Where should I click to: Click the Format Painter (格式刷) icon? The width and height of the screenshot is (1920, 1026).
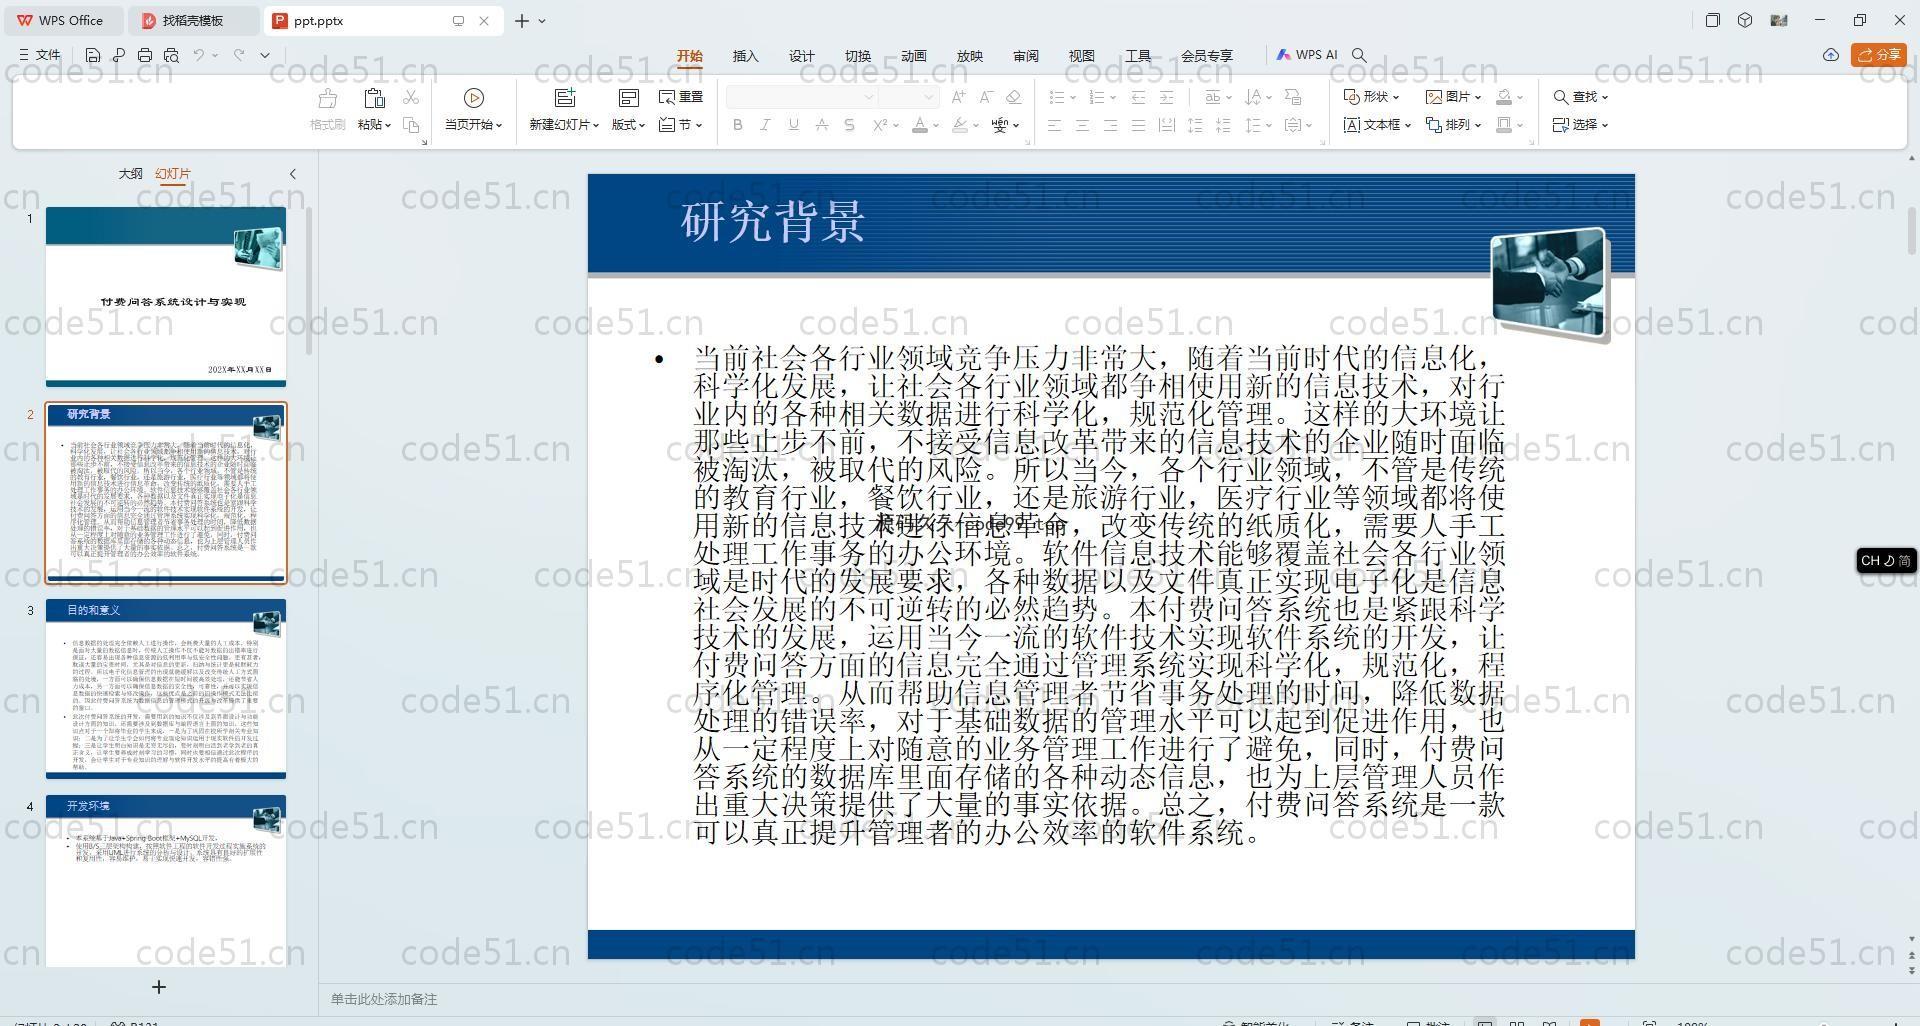[x=327, y=98]
